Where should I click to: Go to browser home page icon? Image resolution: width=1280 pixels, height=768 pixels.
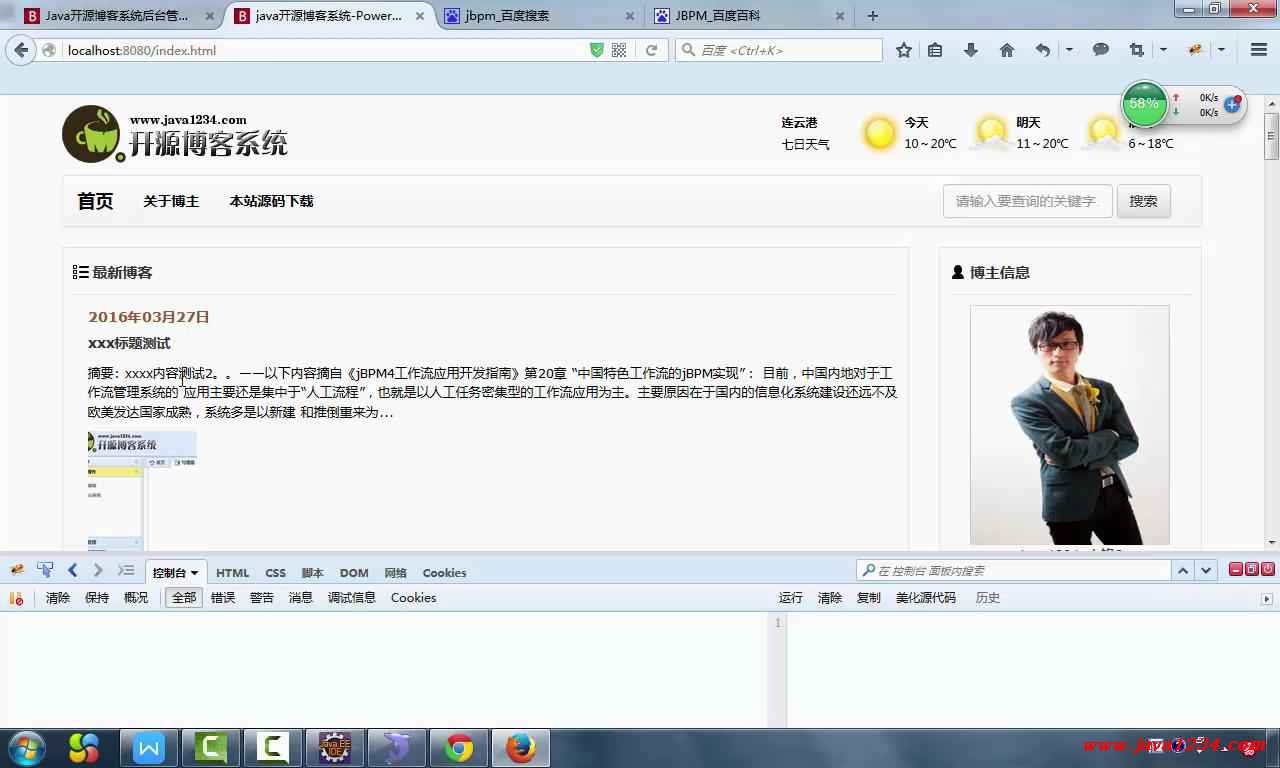[1007, 50]
